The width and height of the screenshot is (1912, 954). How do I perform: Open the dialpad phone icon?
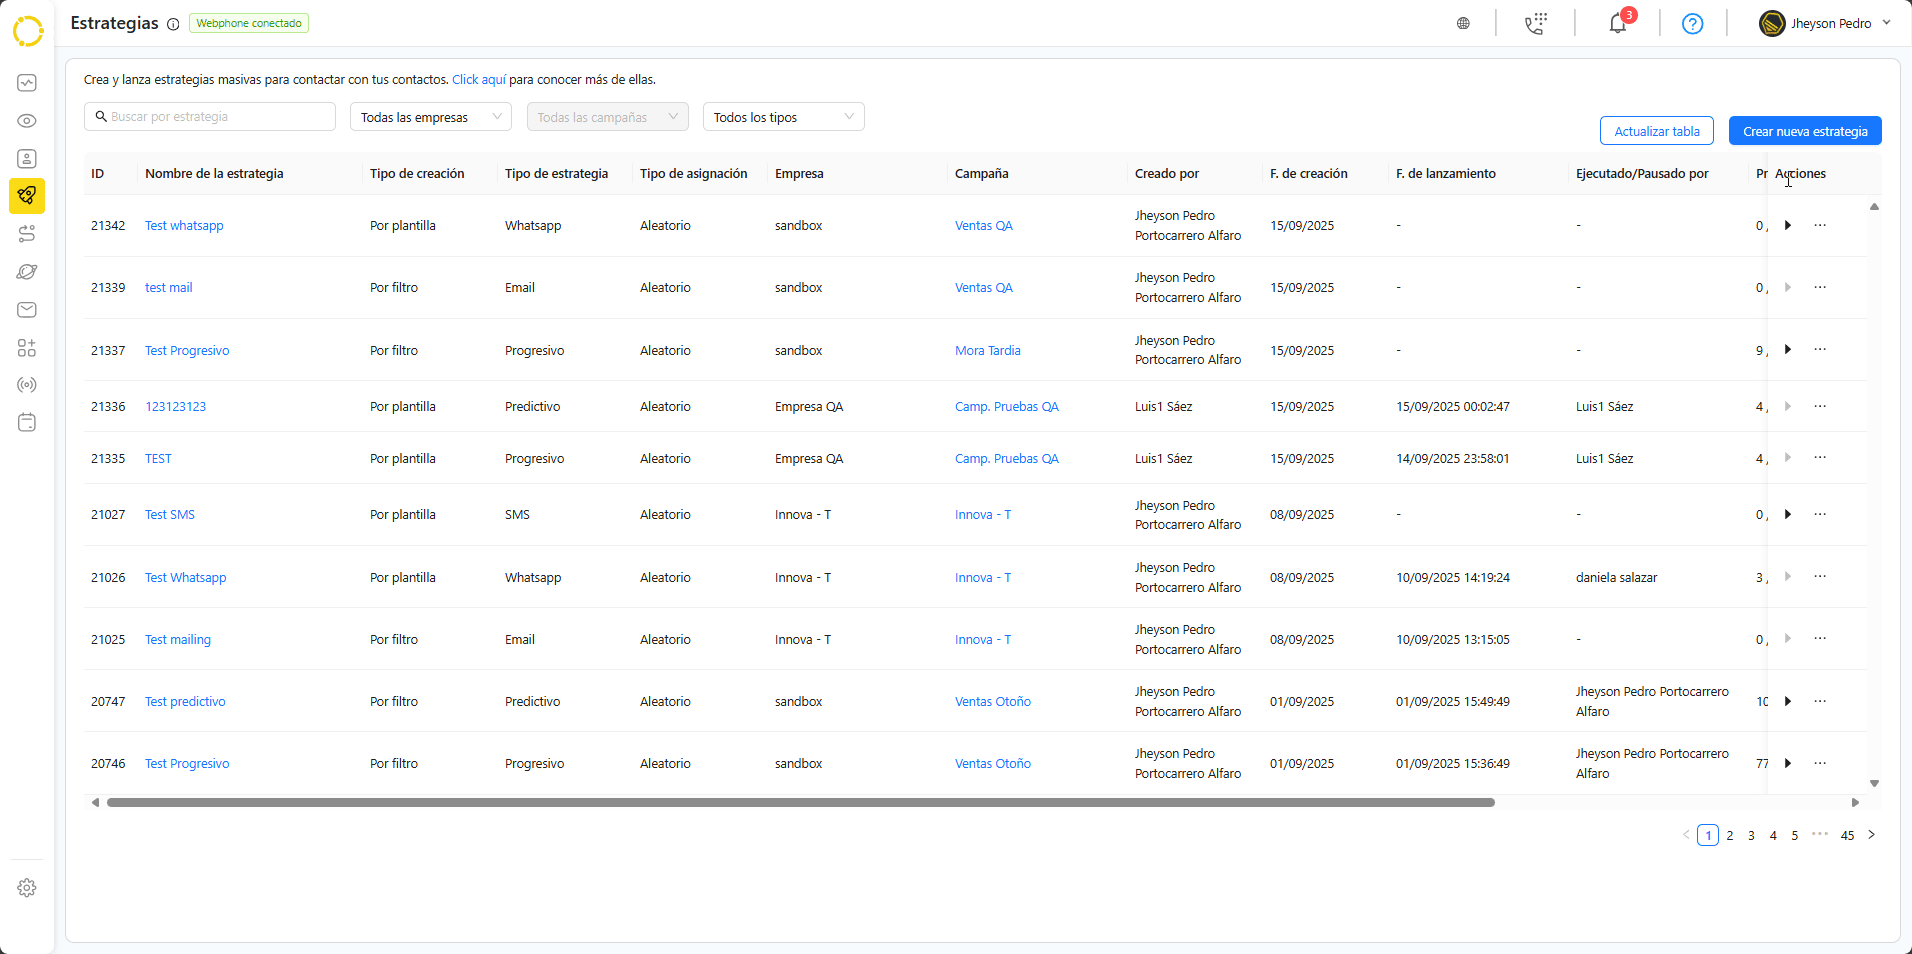point(1536,23)
